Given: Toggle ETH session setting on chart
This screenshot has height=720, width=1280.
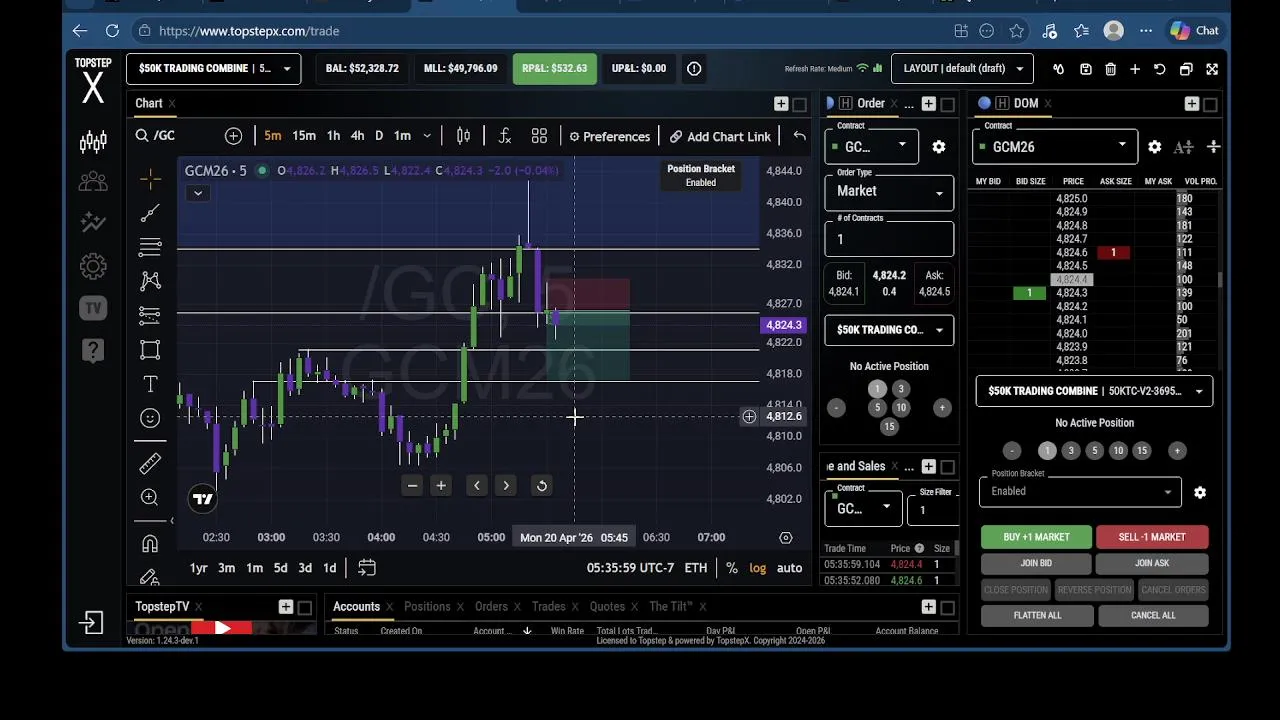Looking at the screenshot, I should (696, 568).
